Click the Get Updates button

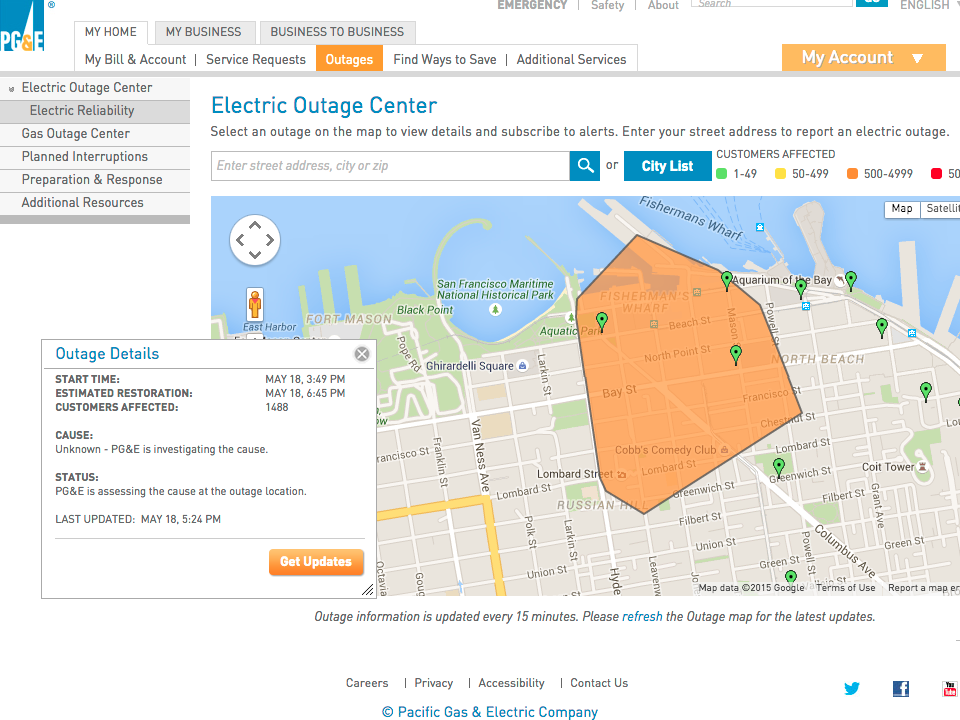(316, 562)
